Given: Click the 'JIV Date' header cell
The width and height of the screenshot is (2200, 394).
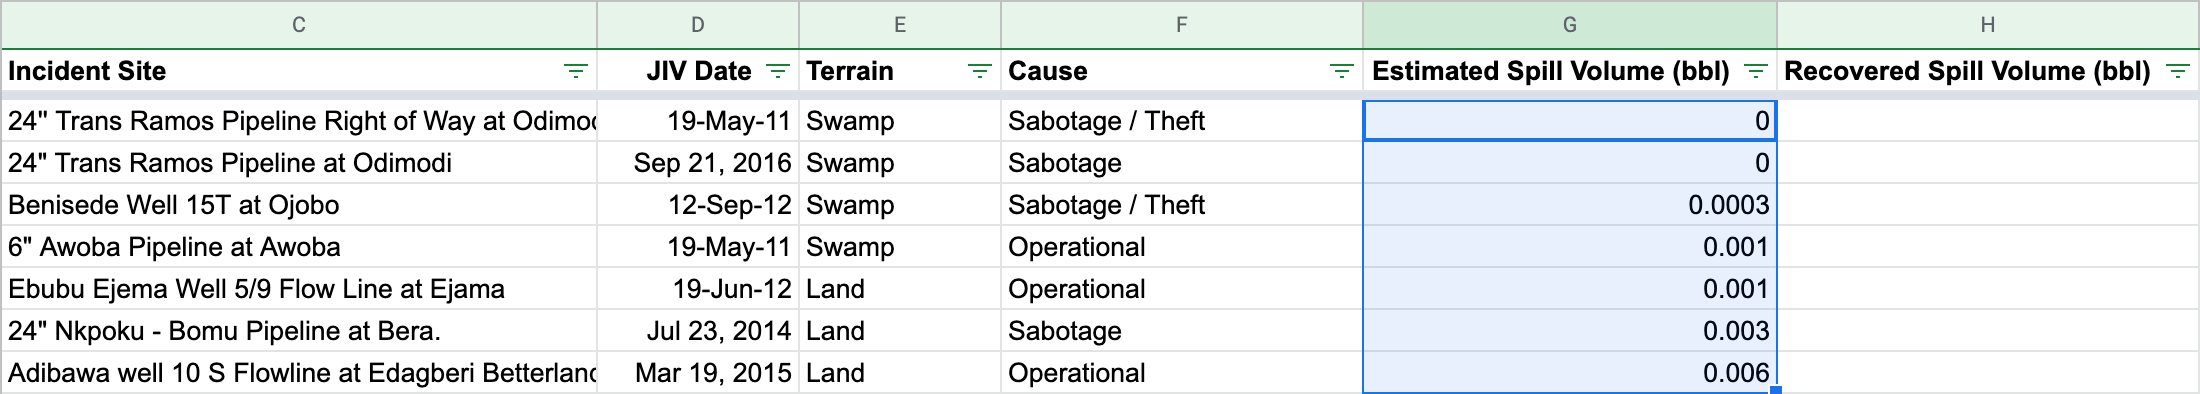Looking at the screenshot, I should click(x=698, y=71).
